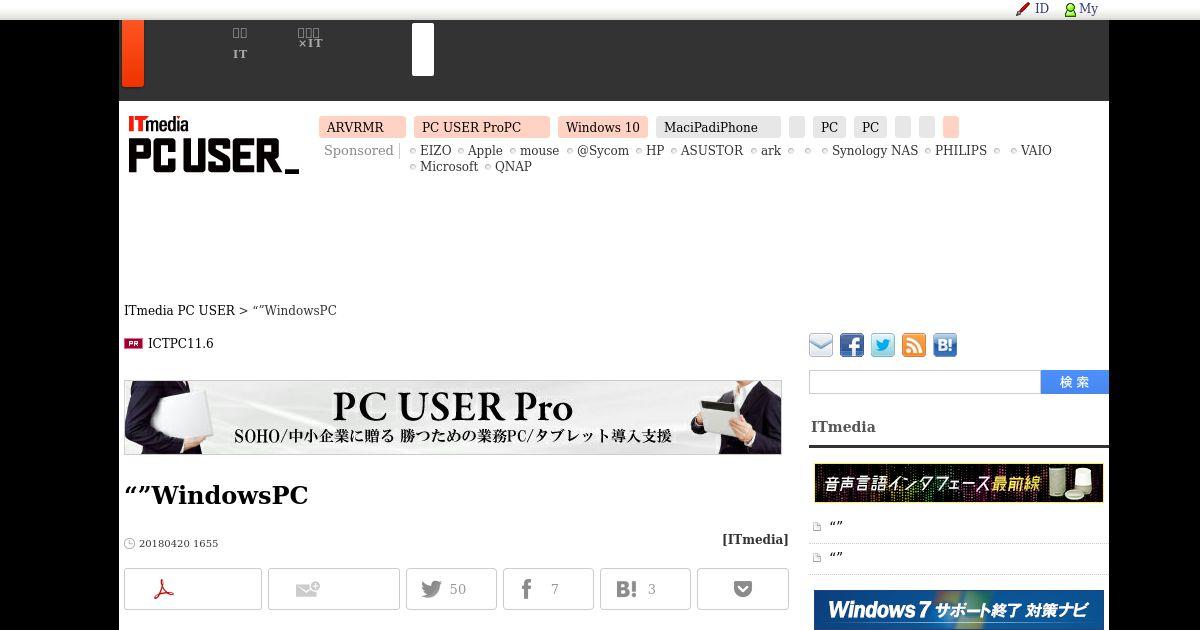
Task: Click the mail alert envelope-plus share button
Action: click(x=334, y=589)
